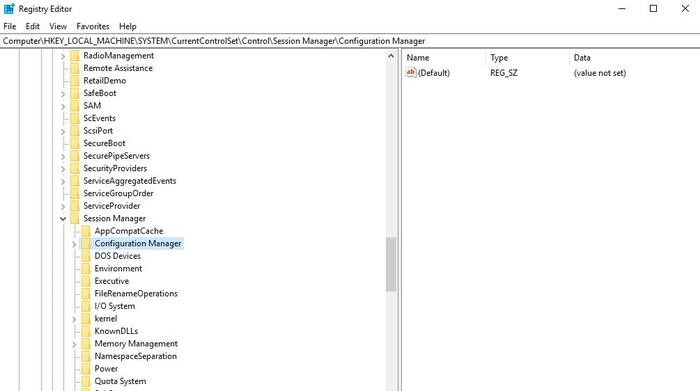Click the Session Manager folder icon

(x=75, y=218)
